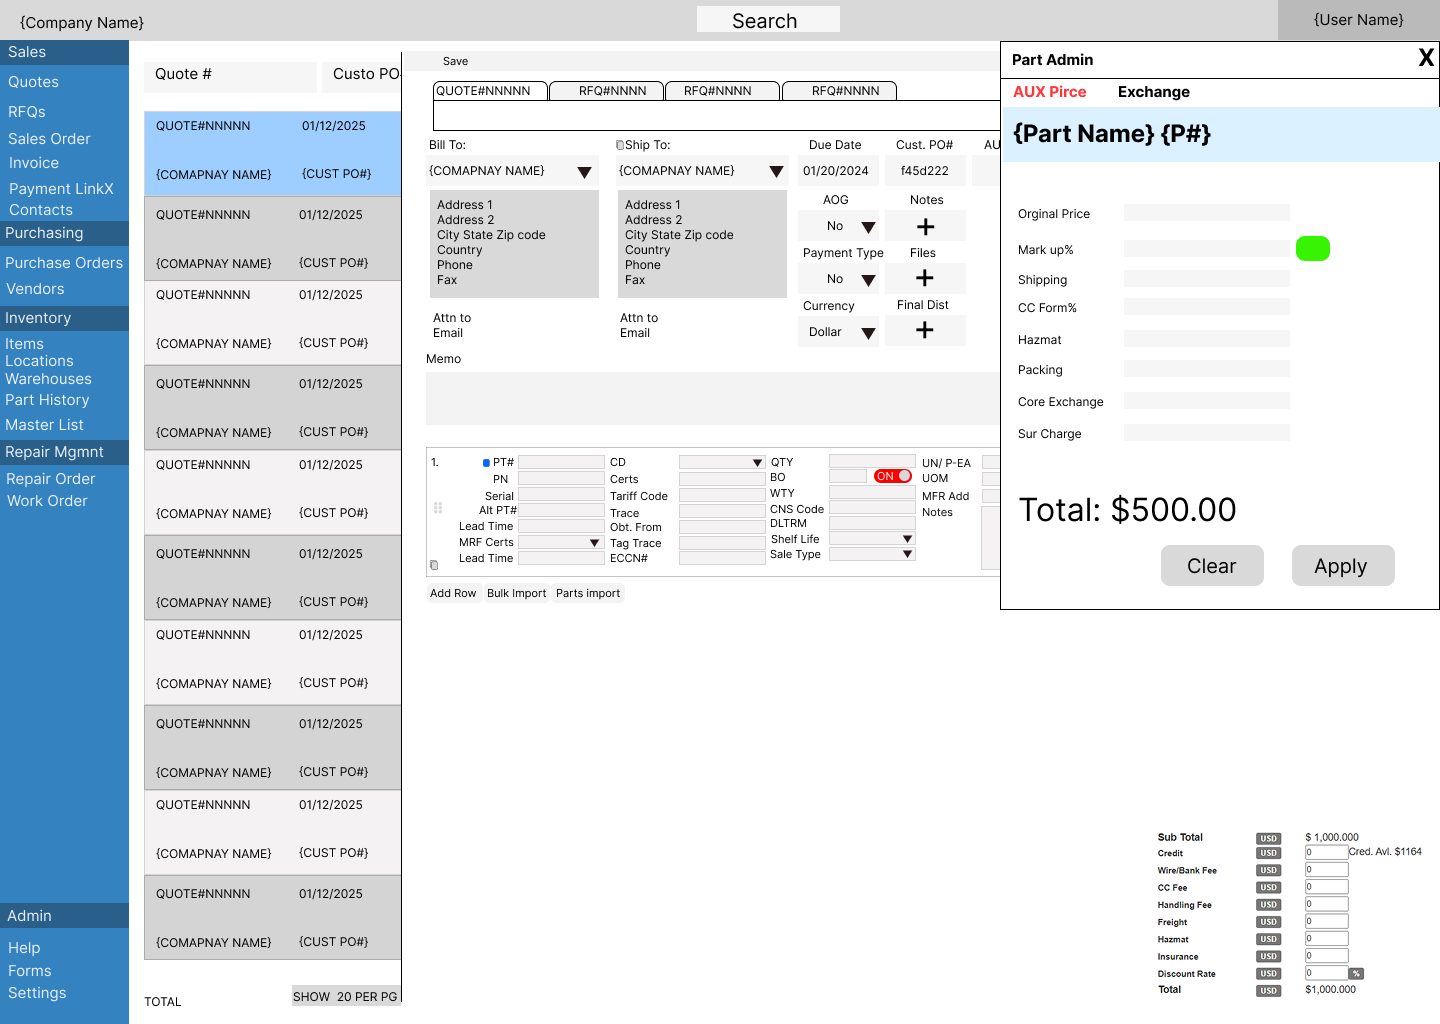Open Master List from the sidebar
This screenshot has width=1440, height=1024.
pyautogui.click(x=44, y=425)
